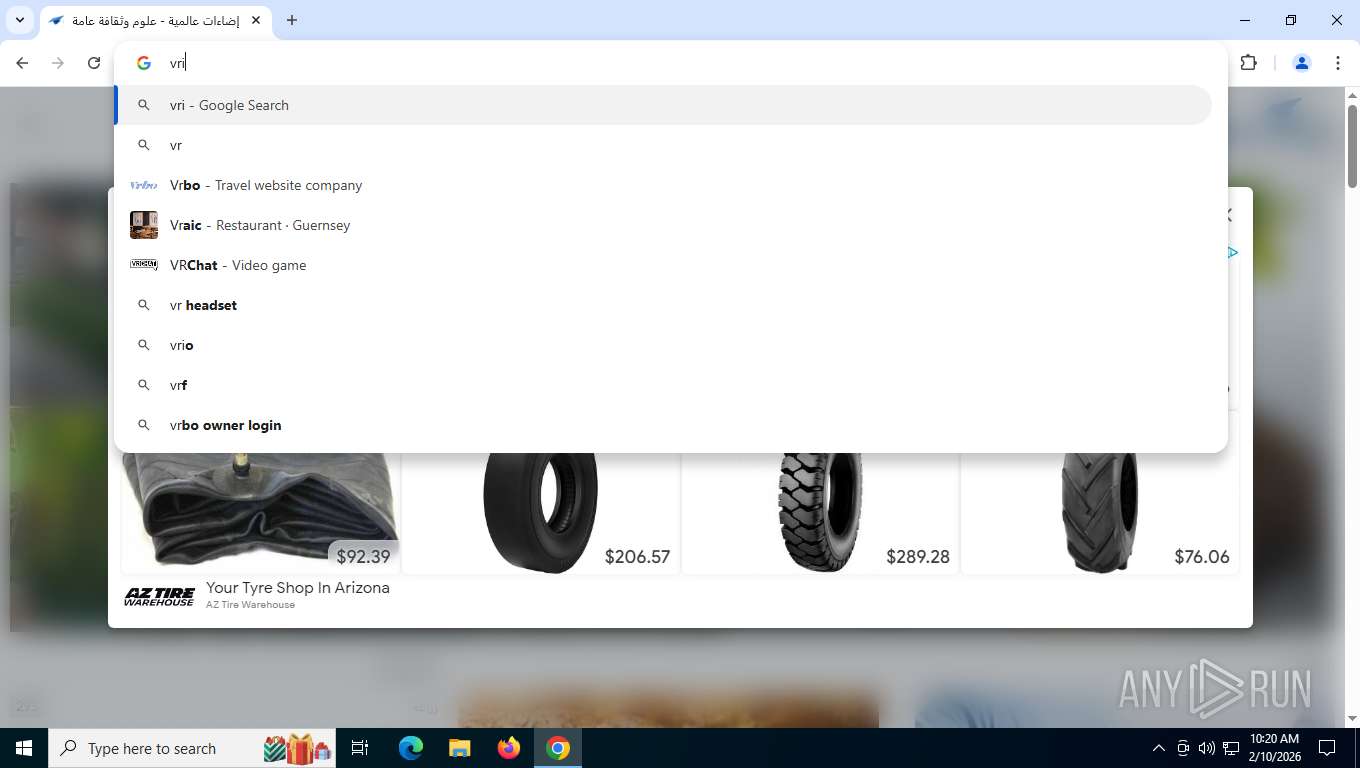Select the 'vrio' suggestion
Viewport: 1360px width, 768px height.
coord(663,345)
